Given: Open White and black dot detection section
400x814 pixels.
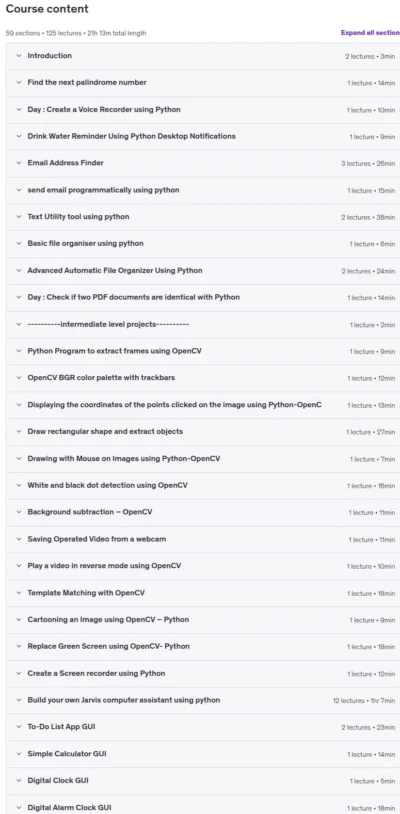Looking at the screenshot, I should click(203, 485).
